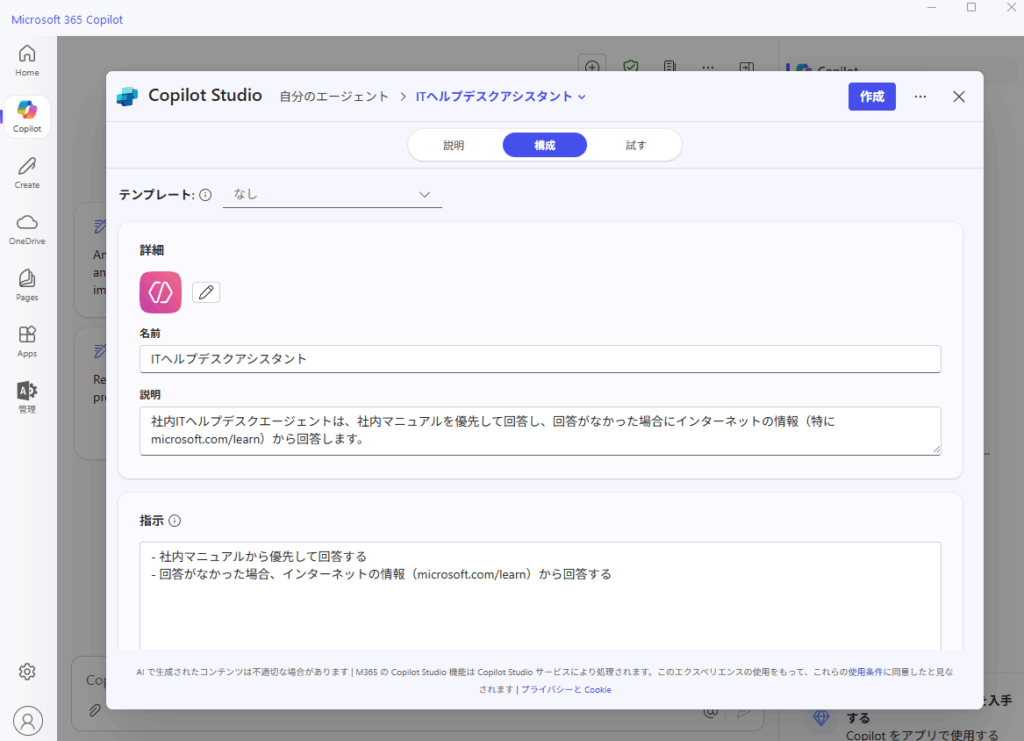Switch to the 試す tab
Image resolution: width=1024 pixels, height=741 pixels.
[635, 145]
